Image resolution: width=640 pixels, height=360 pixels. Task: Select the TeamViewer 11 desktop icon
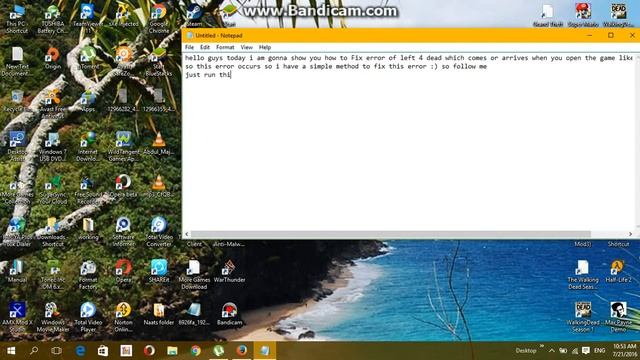pyautogui.click(x=88, y=18)
